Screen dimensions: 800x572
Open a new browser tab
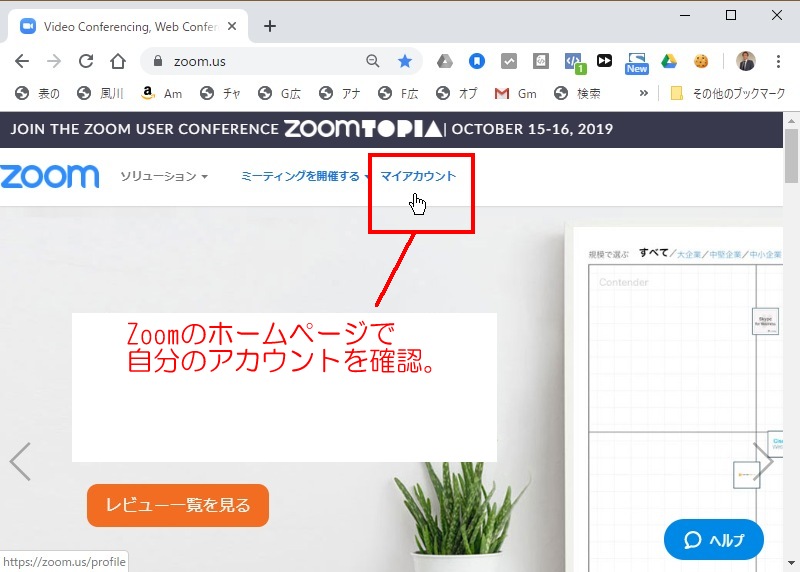point(270,26)
